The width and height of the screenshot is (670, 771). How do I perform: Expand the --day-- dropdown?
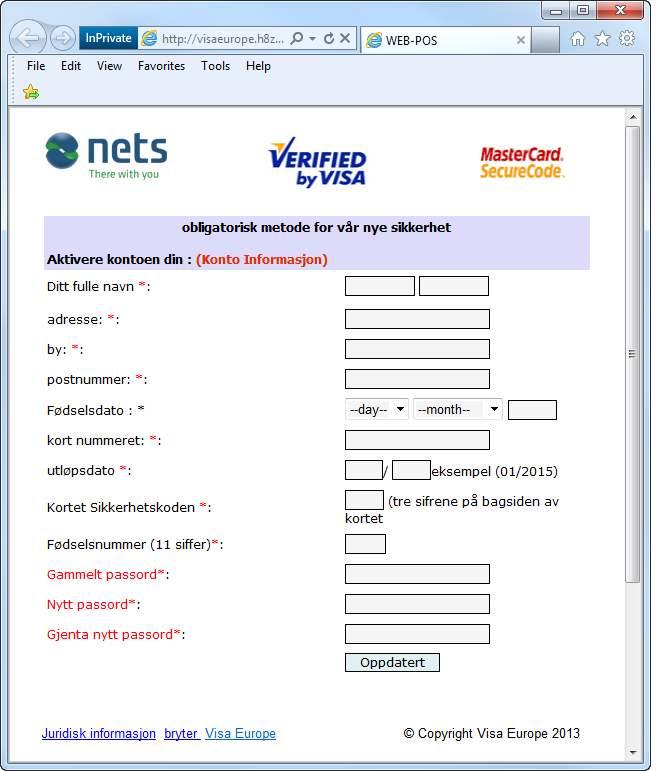[x=376, y=409]
